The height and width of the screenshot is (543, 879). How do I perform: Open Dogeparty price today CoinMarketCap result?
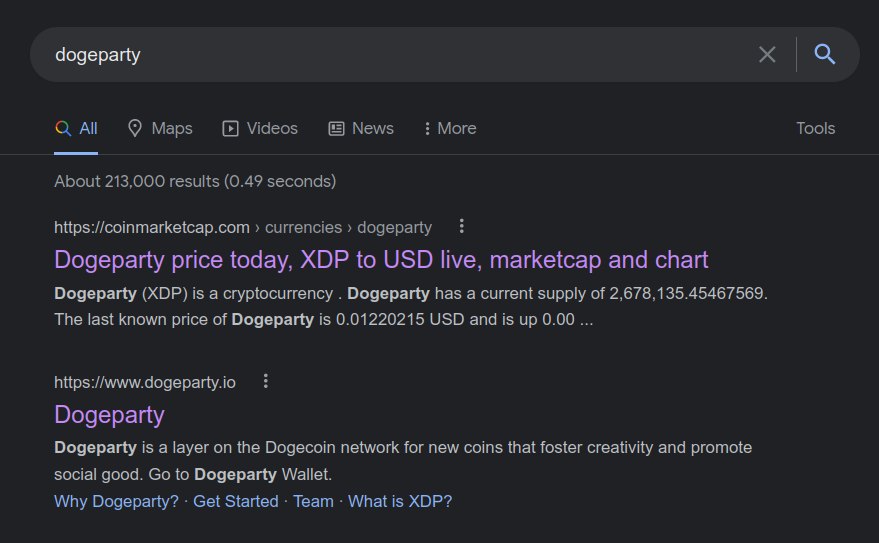pos(381,259)
